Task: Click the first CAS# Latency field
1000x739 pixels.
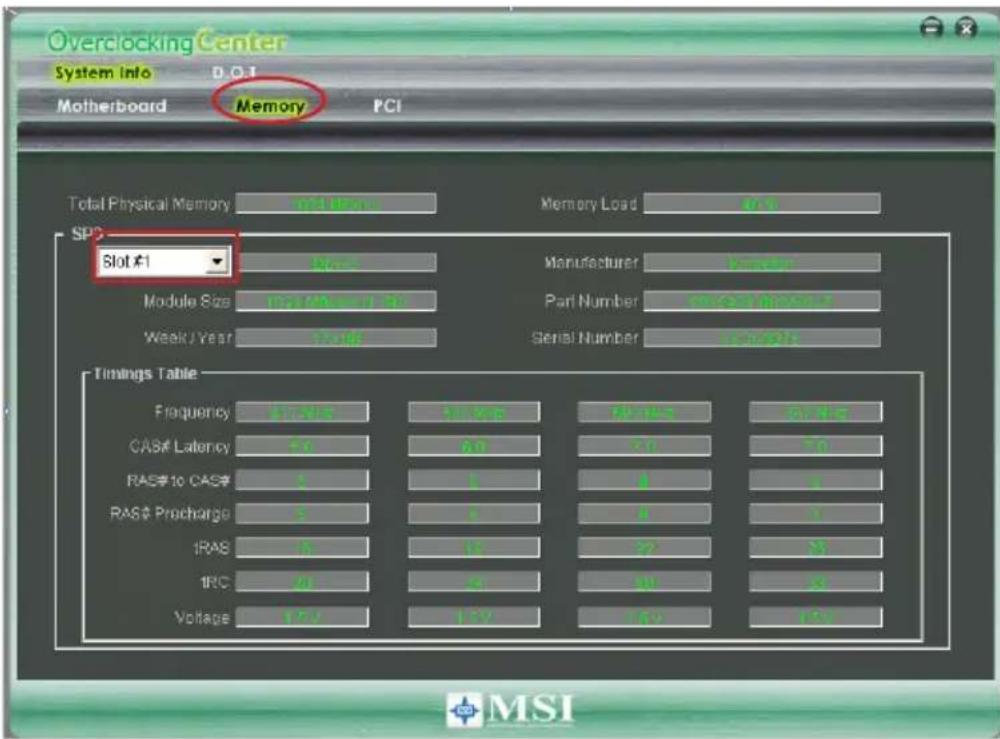Action: pyautogui.click(x=302, y=446)
